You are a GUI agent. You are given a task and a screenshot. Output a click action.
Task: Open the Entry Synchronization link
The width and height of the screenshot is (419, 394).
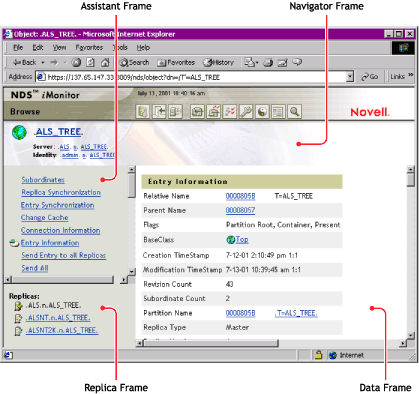(57, 205)
